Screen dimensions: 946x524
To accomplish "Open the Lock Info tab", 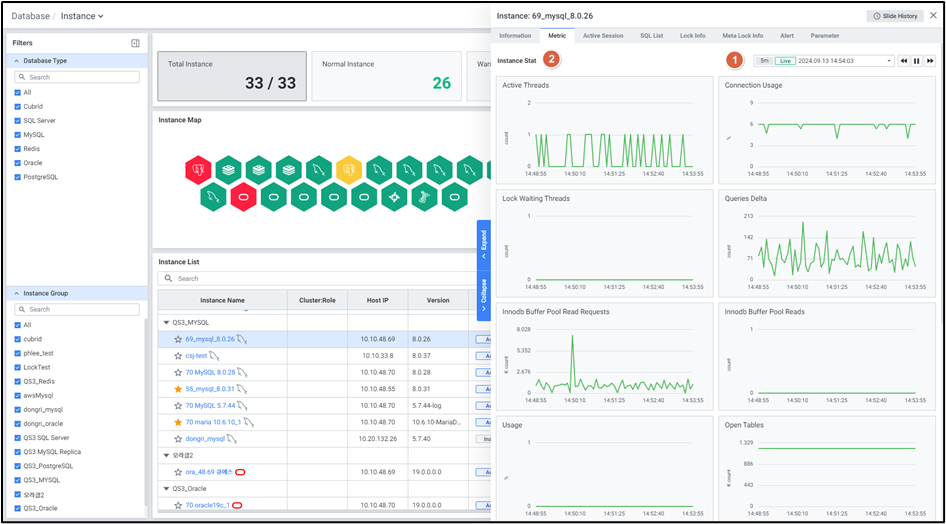I will coord(692,36).
